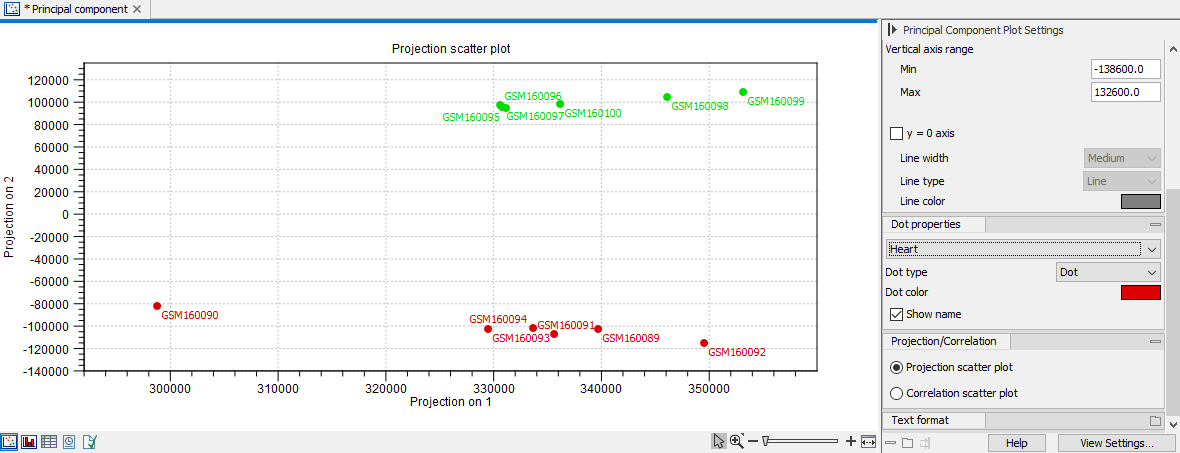This screenshot has height=453, width=1180.
Task: Show the table view
Action: pos(49,441)
